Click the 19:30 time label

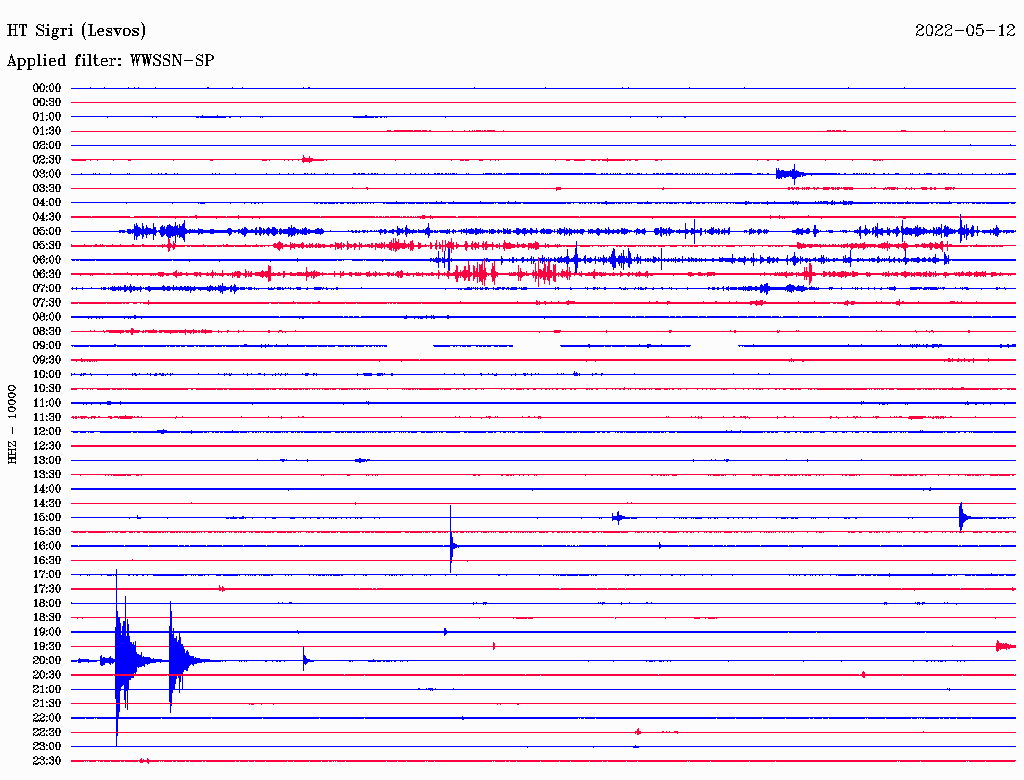point(47,646)
